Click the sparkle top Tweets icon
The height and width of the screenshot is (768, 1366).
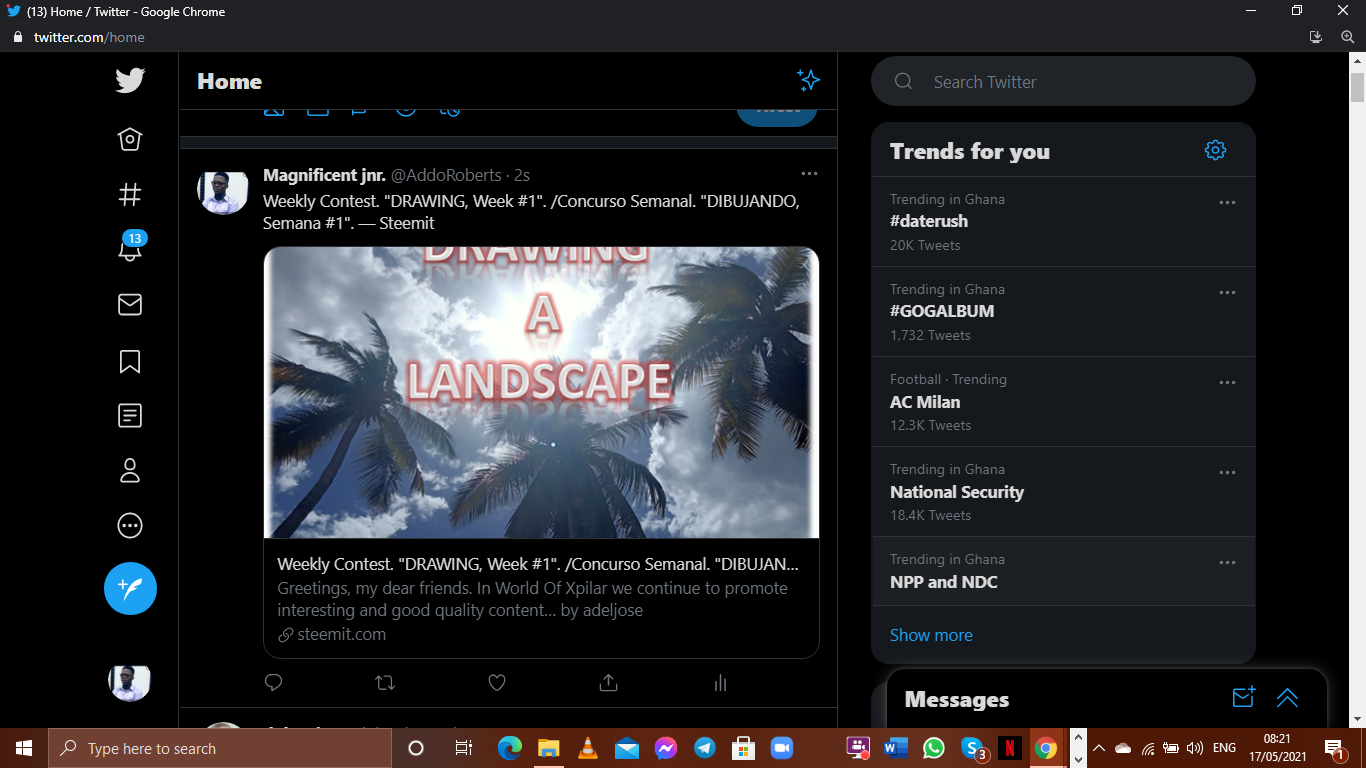pyautogui.click(x=808, y=81)
